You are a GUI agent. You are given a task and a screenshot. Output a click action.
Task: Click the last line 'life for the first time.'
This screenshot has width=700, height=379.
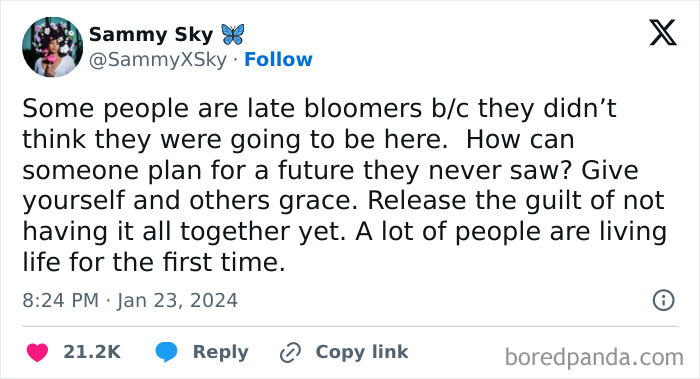pos(154,262)
